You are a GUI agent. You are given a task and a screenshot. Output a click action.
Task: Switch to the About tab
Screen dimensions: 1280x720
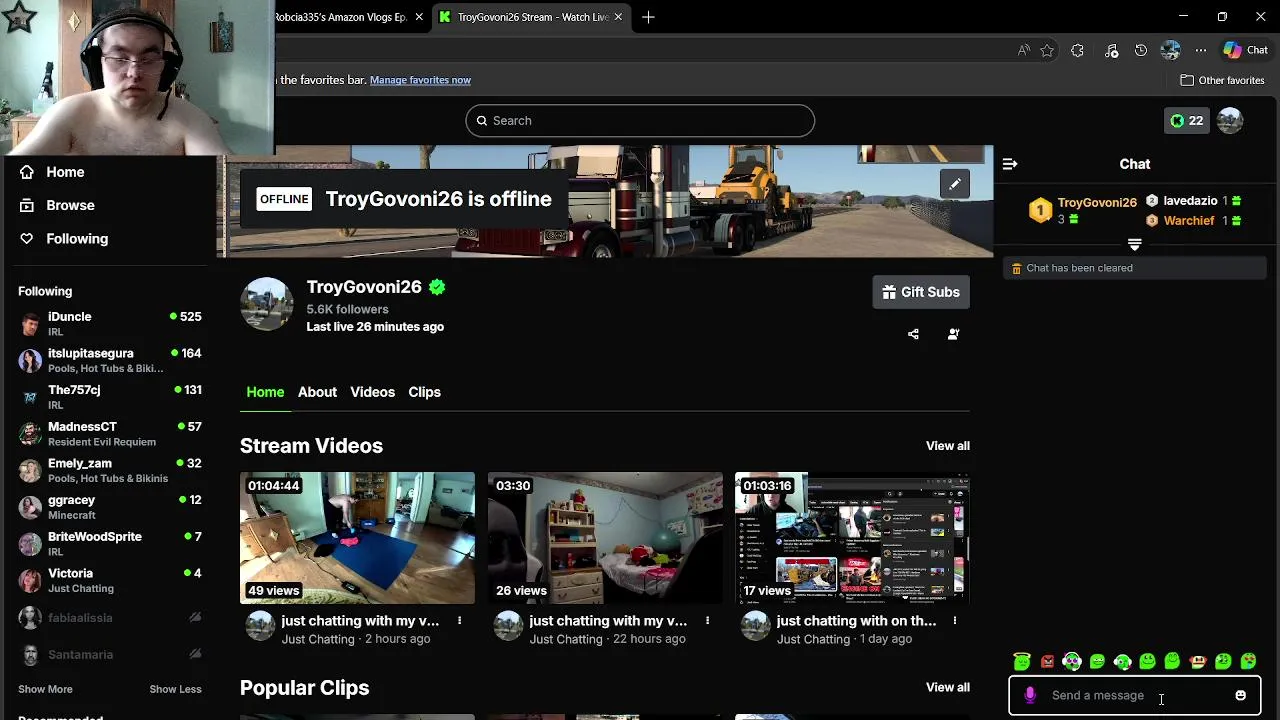pyautogui.click(x=317, y=392)
